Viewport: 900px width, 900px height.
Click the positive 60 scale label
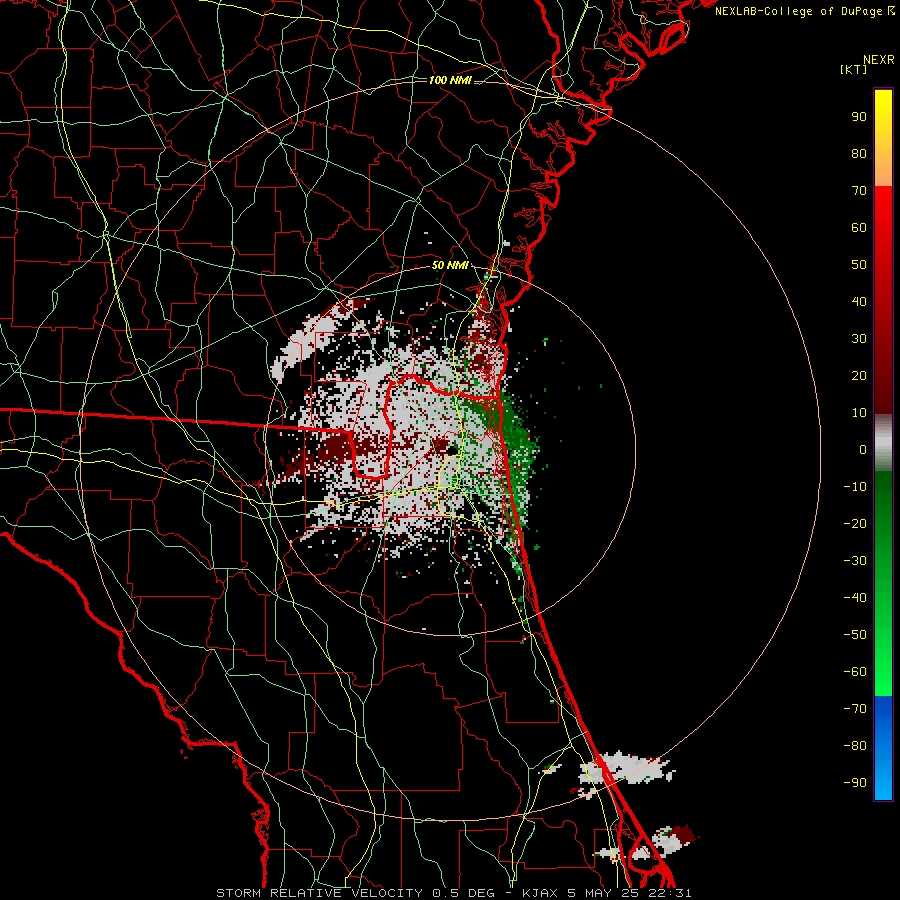point(859,227)
